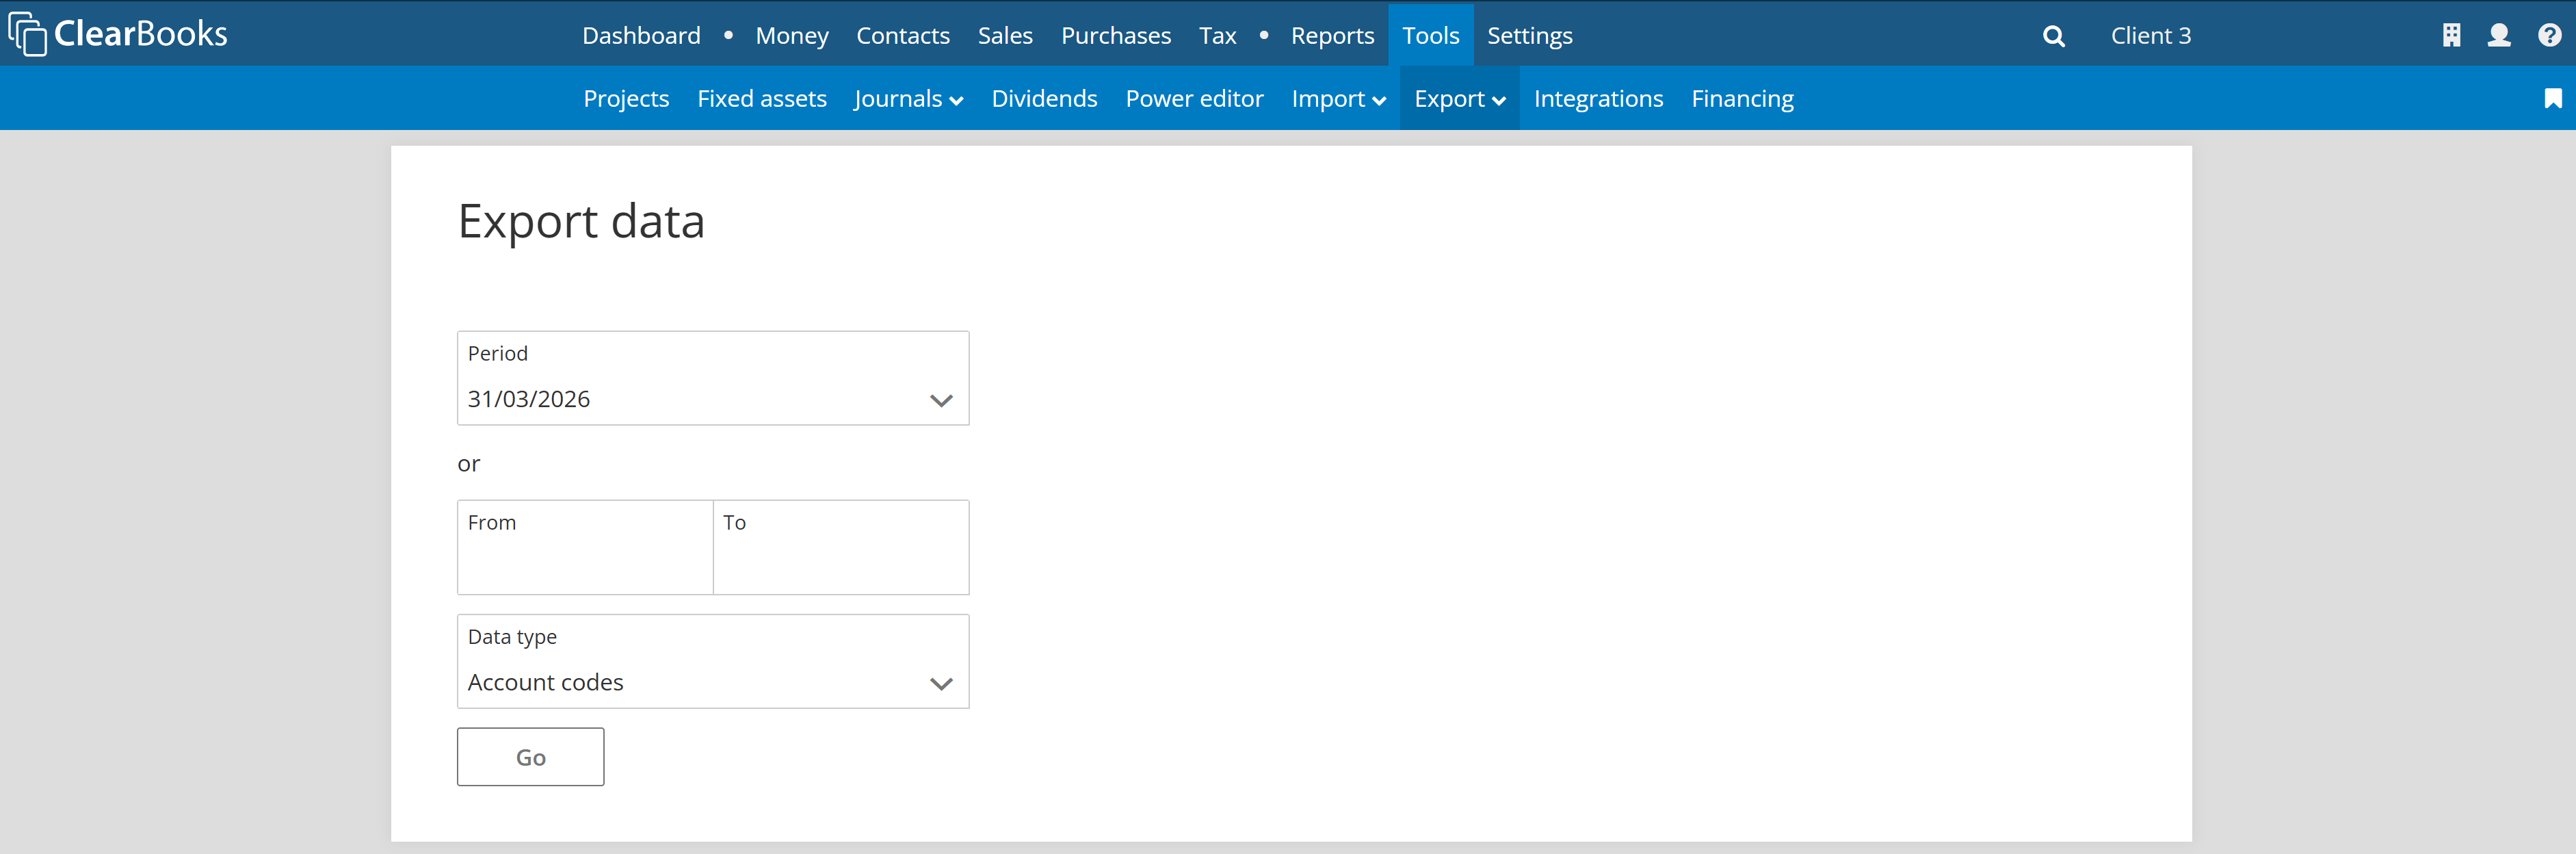Navigate to Integrations
The height and width of the screenshot is (854, 2576).
1598,99
